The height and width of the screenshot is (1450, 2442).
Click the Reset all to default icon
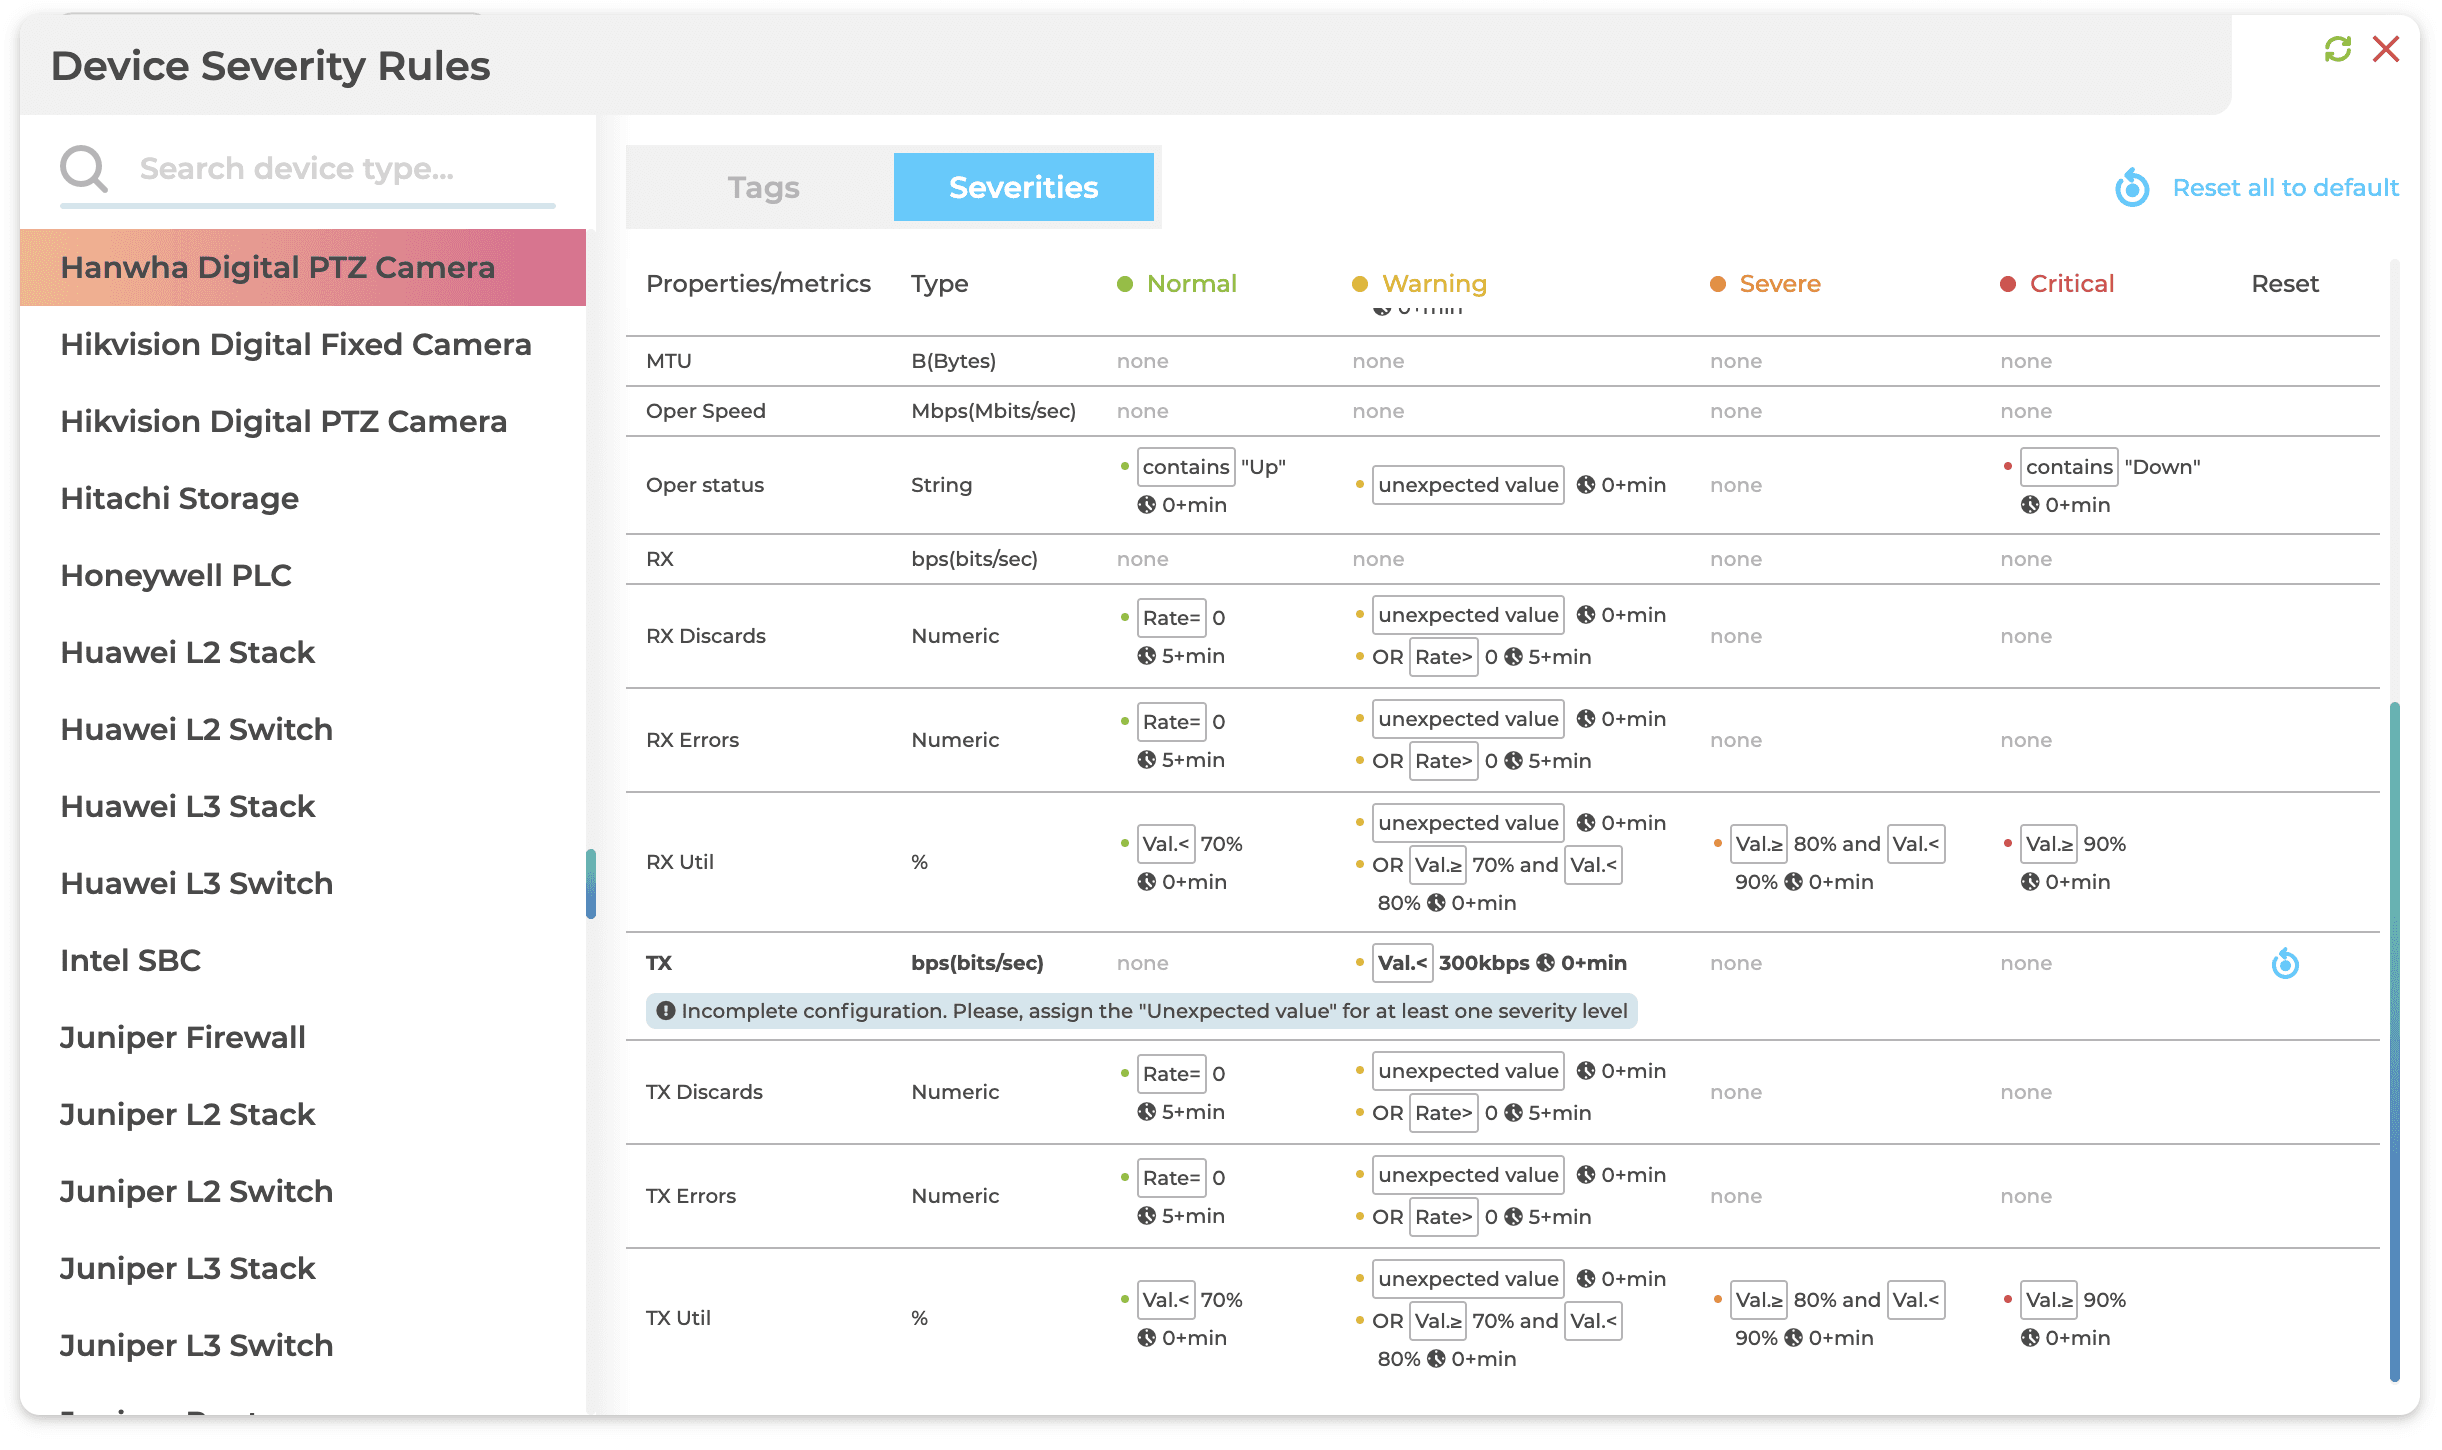coord(2132,187)
